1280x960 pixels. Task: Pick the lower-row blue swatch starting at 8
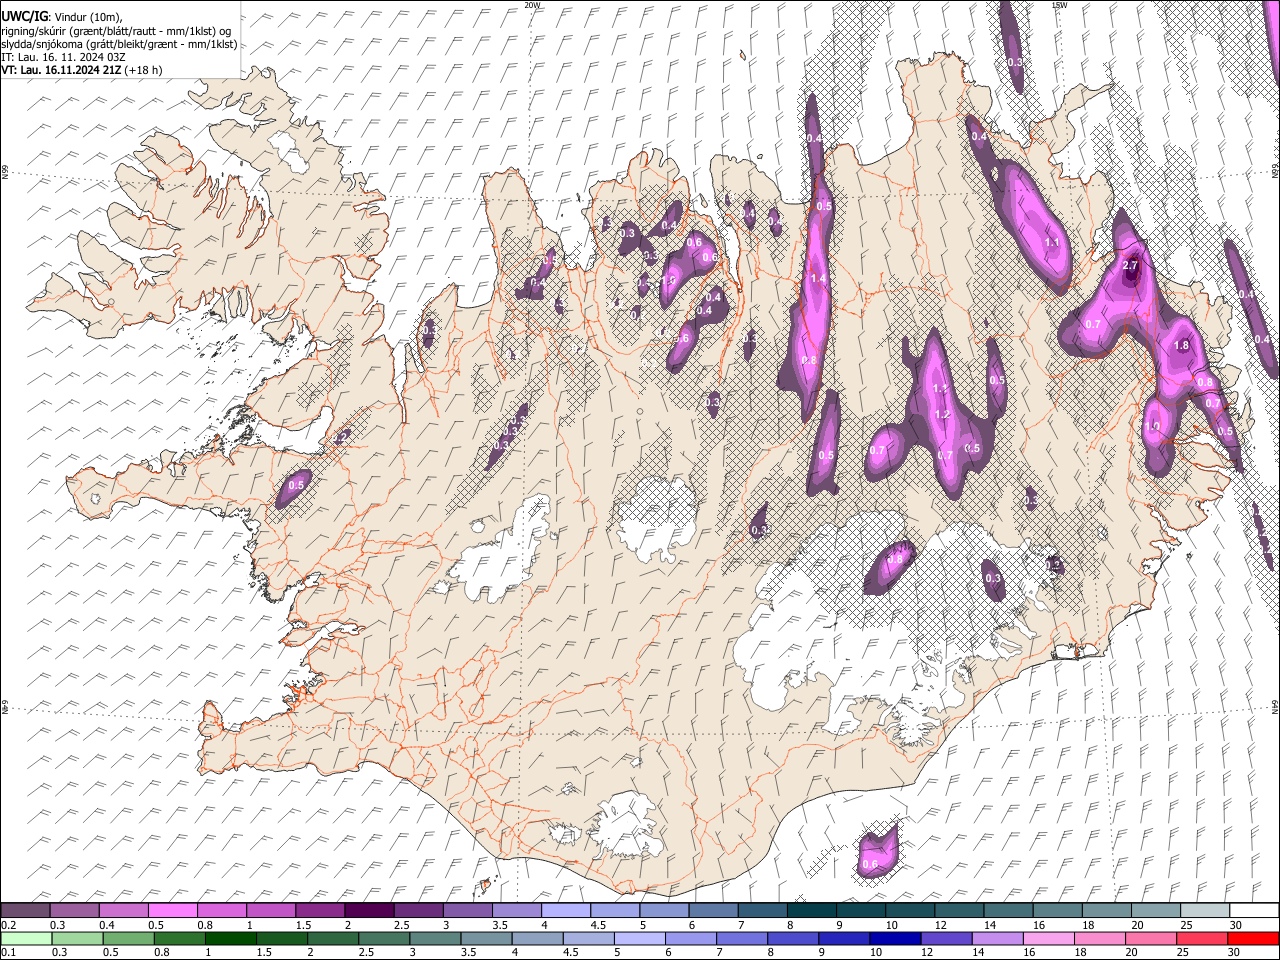tap(794, 938)
